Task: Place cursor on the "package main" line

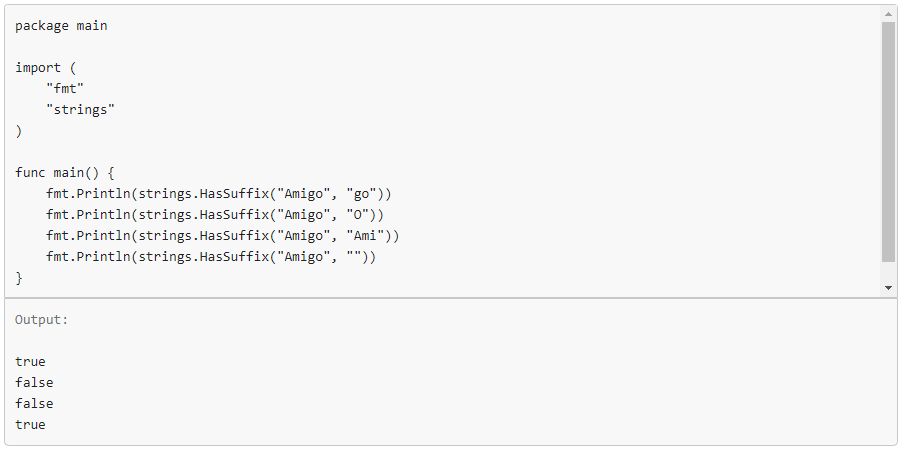Action: (x=61, y=26)
